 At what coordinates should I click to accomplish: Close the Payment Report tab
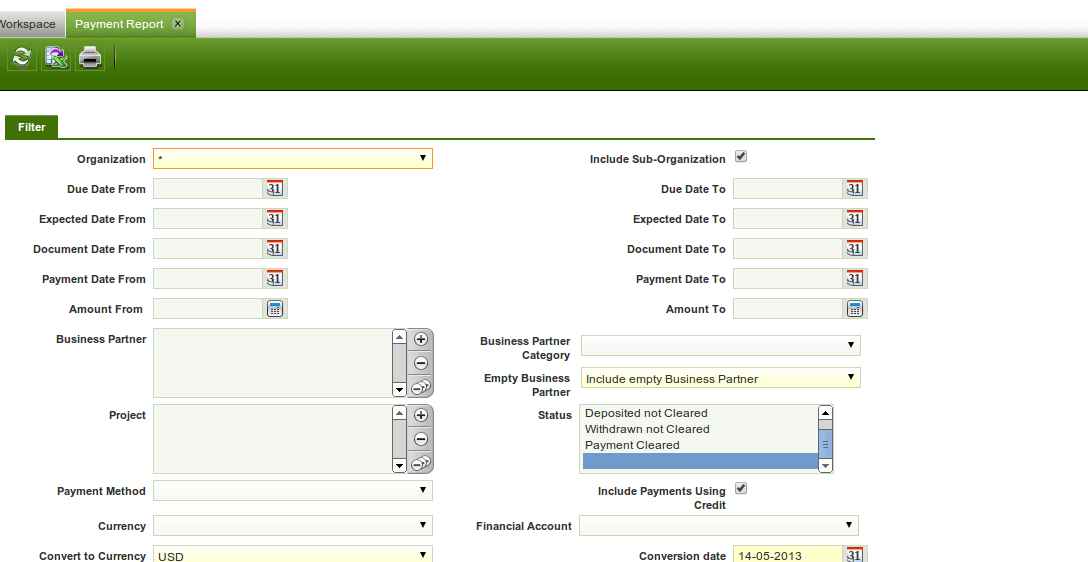coord(178,24)
